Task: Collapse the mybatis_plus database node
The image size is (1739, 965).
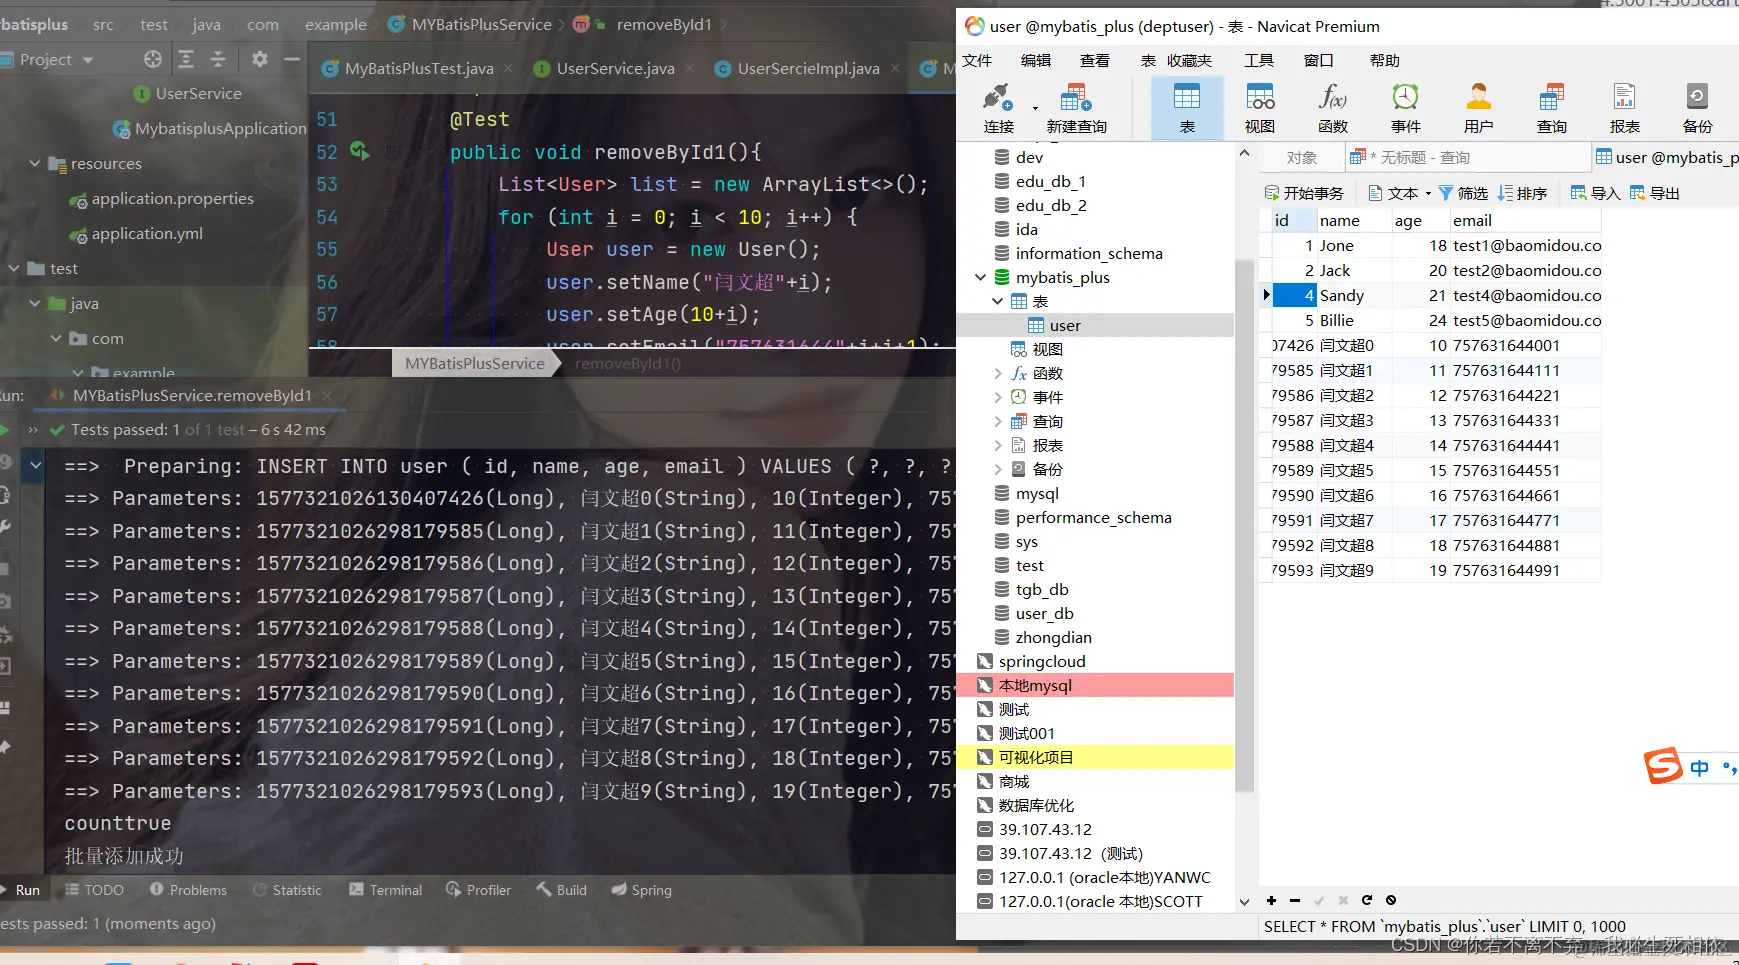Action: [x=981, y=277]
